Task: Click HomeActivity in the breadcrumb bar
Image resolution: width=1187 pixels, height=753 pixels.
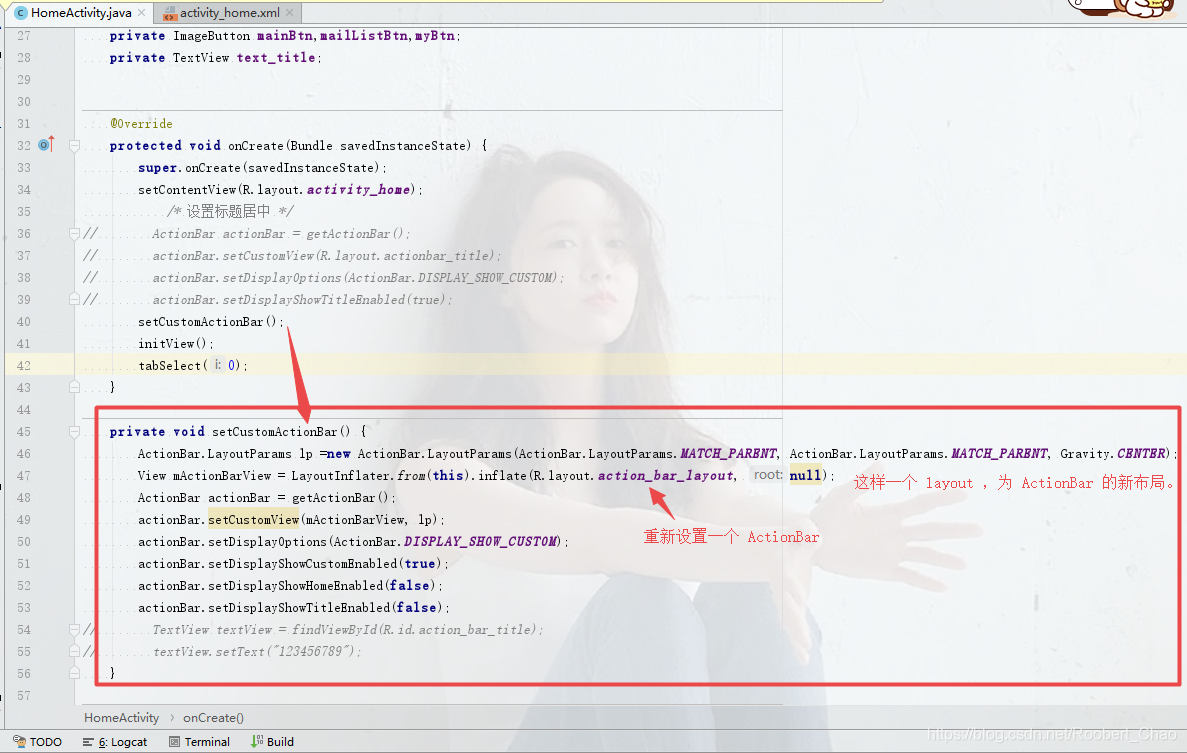Action: pos(121,717)
